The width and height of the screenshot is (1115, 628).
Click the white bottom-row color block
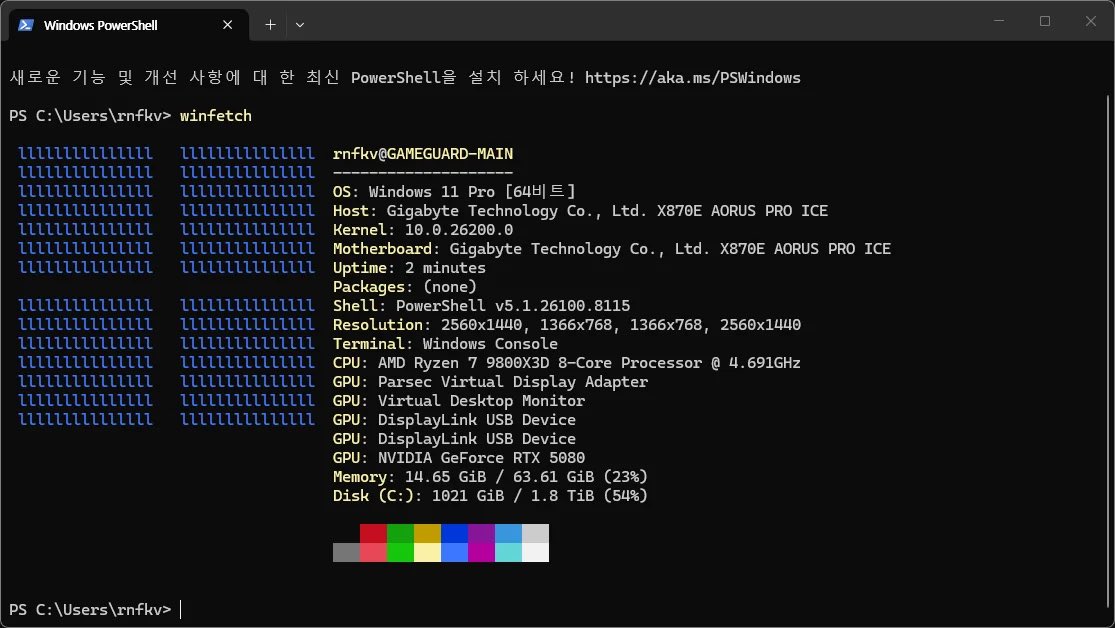coord(535,553)
